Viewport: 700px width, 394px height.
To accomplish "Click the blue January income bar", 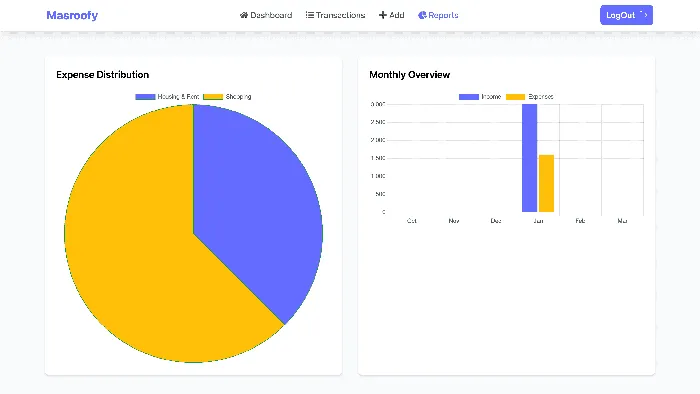I will [529, 158].
